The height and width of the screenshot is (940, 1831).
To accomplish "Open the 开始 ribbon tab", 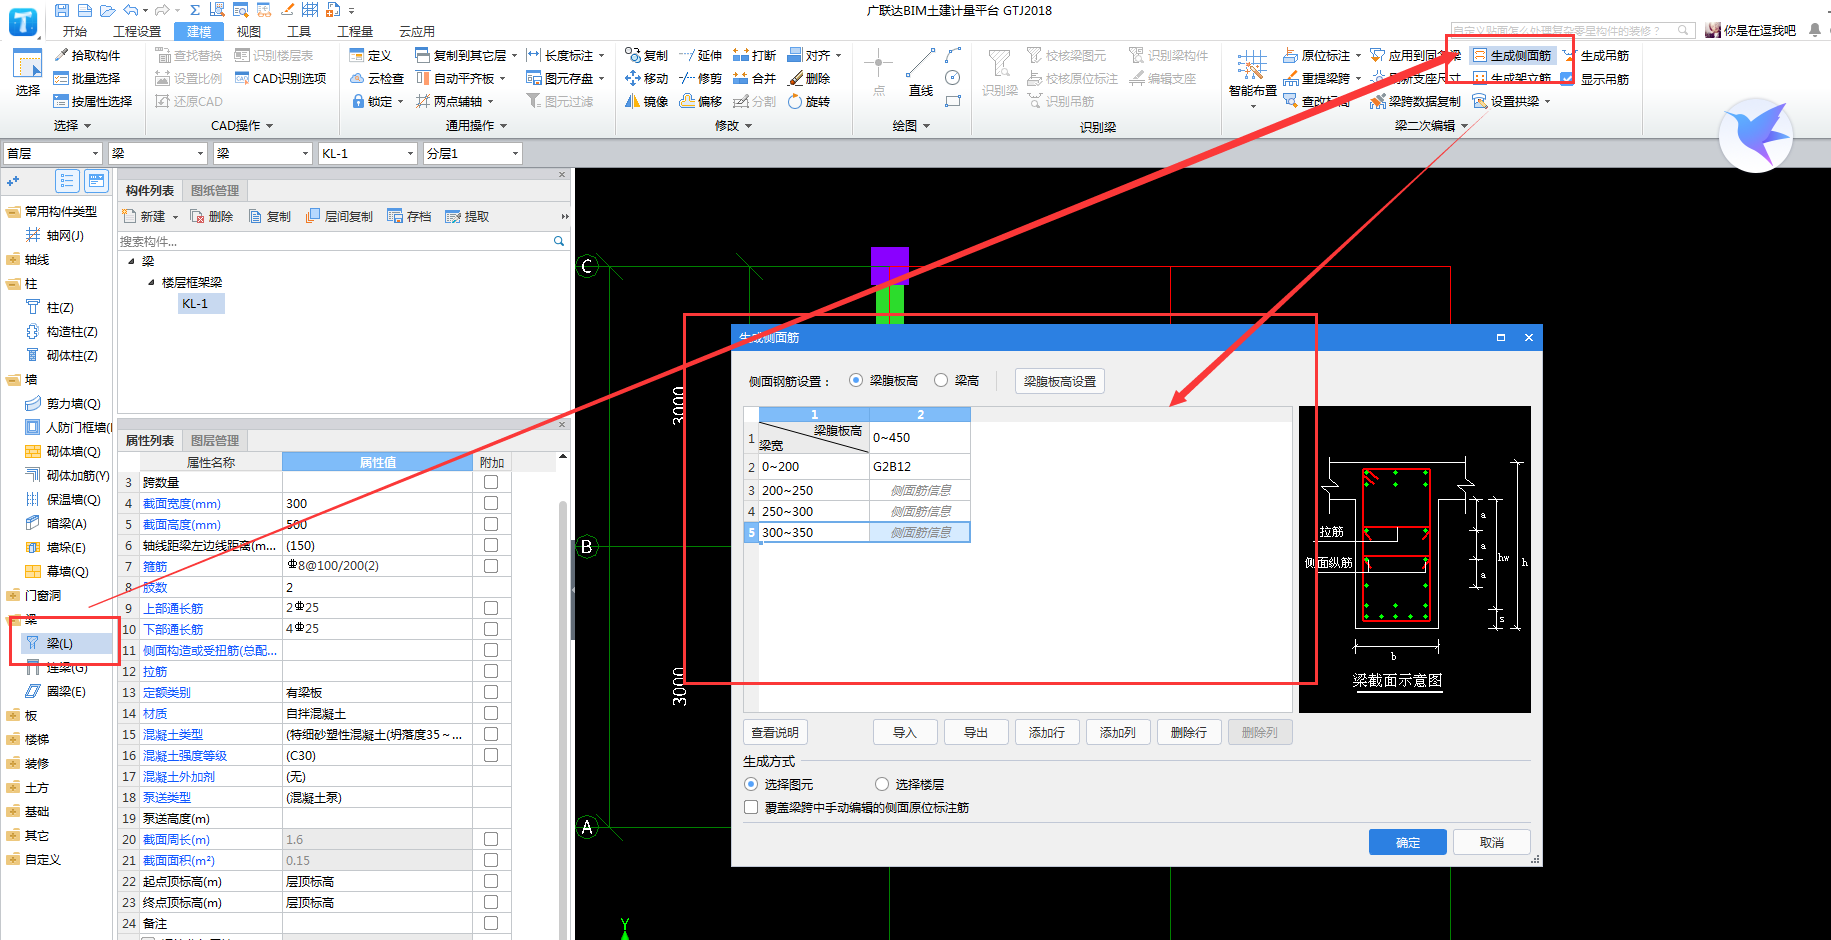I will tap(75, 31).
